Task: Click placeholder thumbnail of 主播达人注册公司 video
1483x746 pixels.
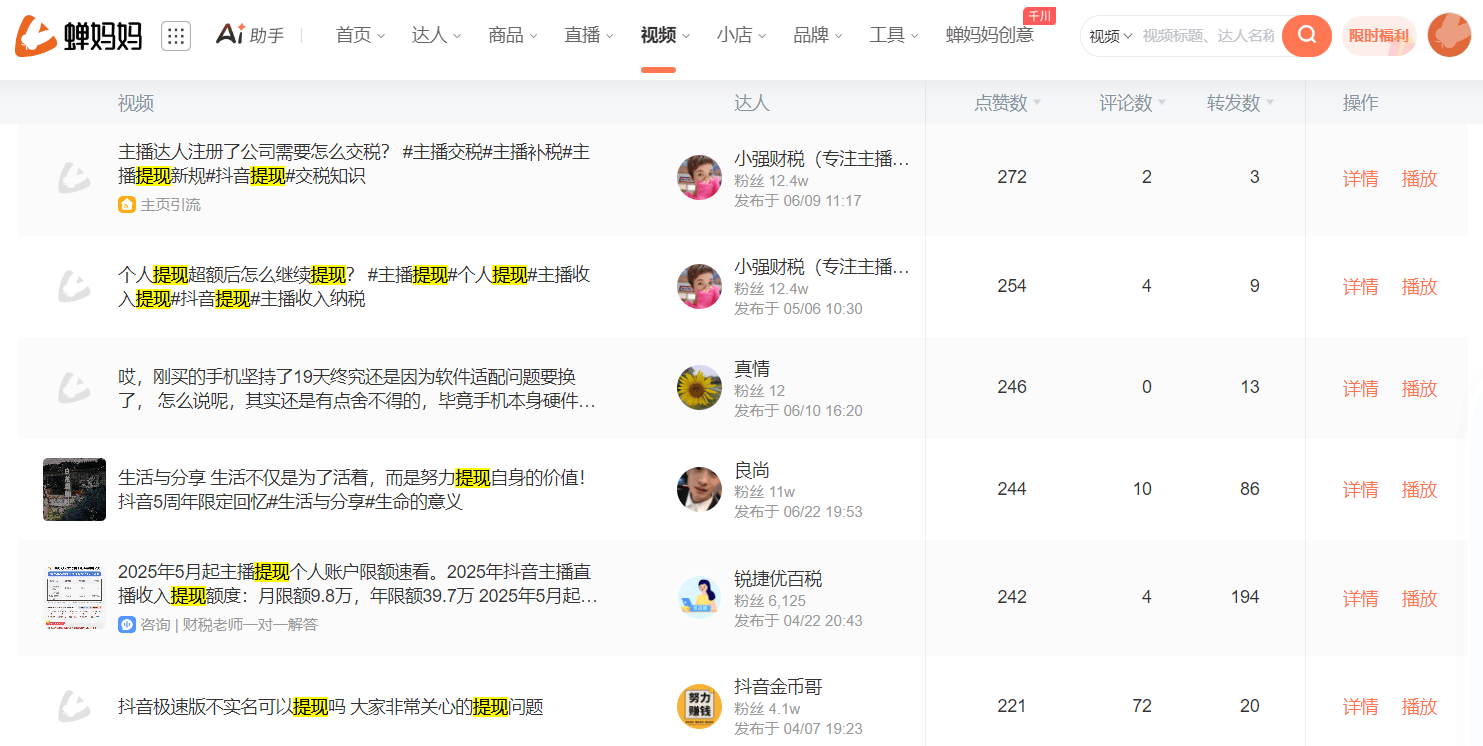Action: point(74,178)
